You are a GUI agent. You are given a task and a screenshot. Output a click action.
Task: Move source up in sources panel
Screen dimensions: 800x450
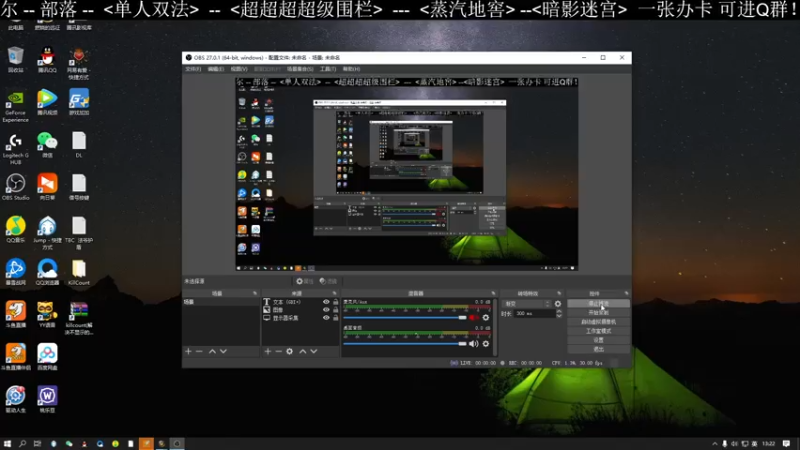303,351
